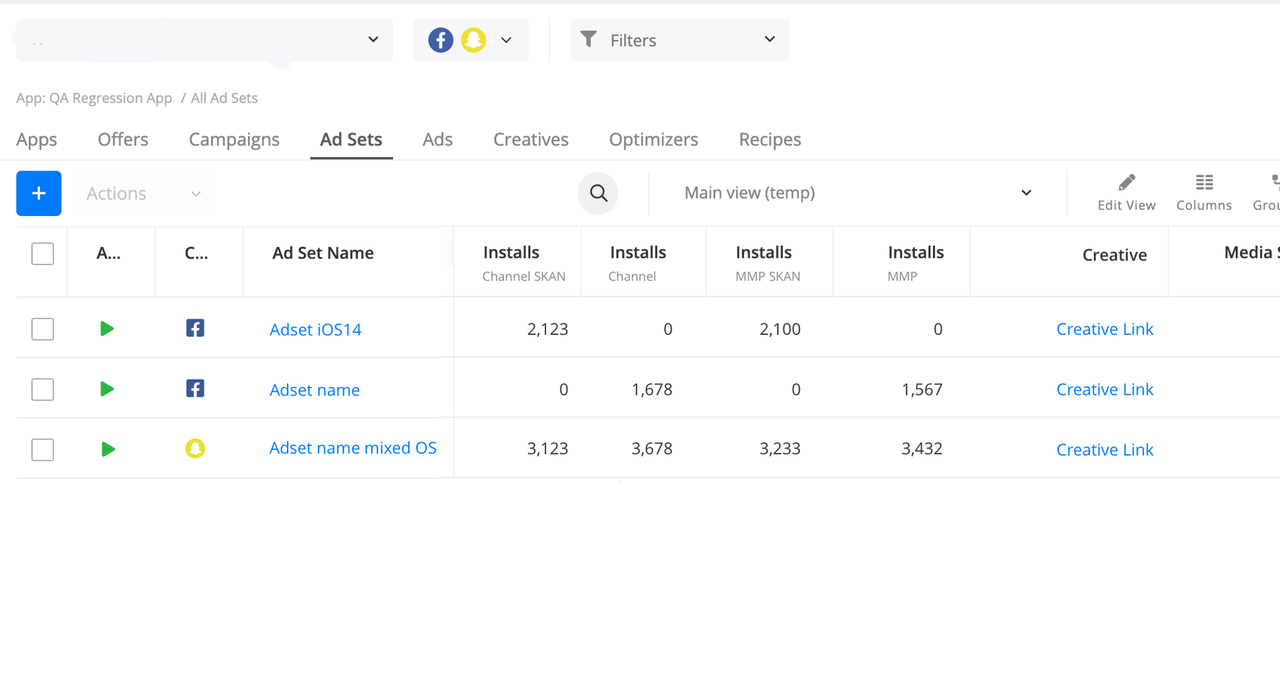Screen dimensions: 1280x683
Task: Click Facebook channel icon in Adset name row
Action: pyautogui.click(x=195, y=388)
